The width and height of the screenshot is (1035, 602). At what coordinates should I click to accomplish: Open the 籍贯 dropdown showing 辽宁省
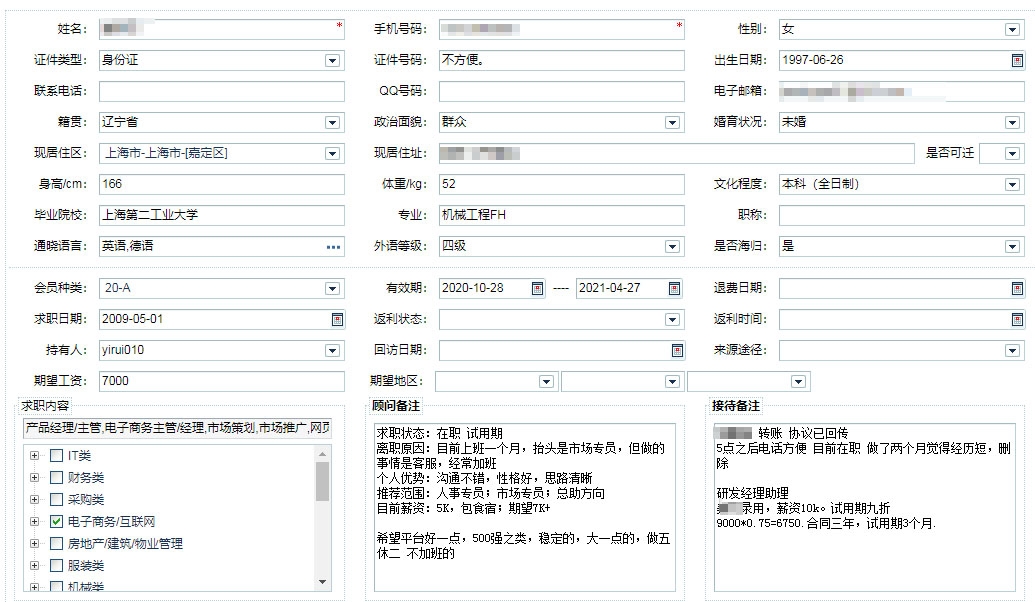332,123
